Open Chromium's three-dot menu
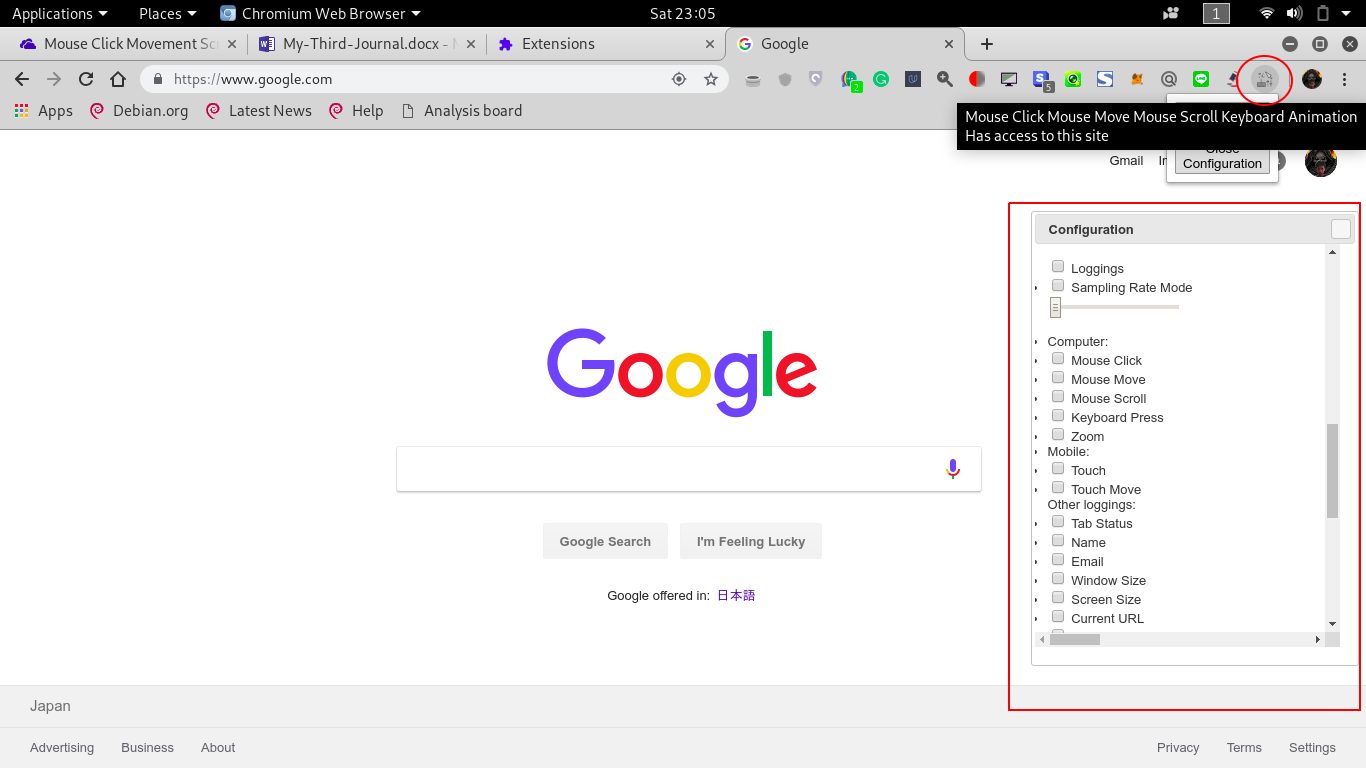 click(1345, 79)
